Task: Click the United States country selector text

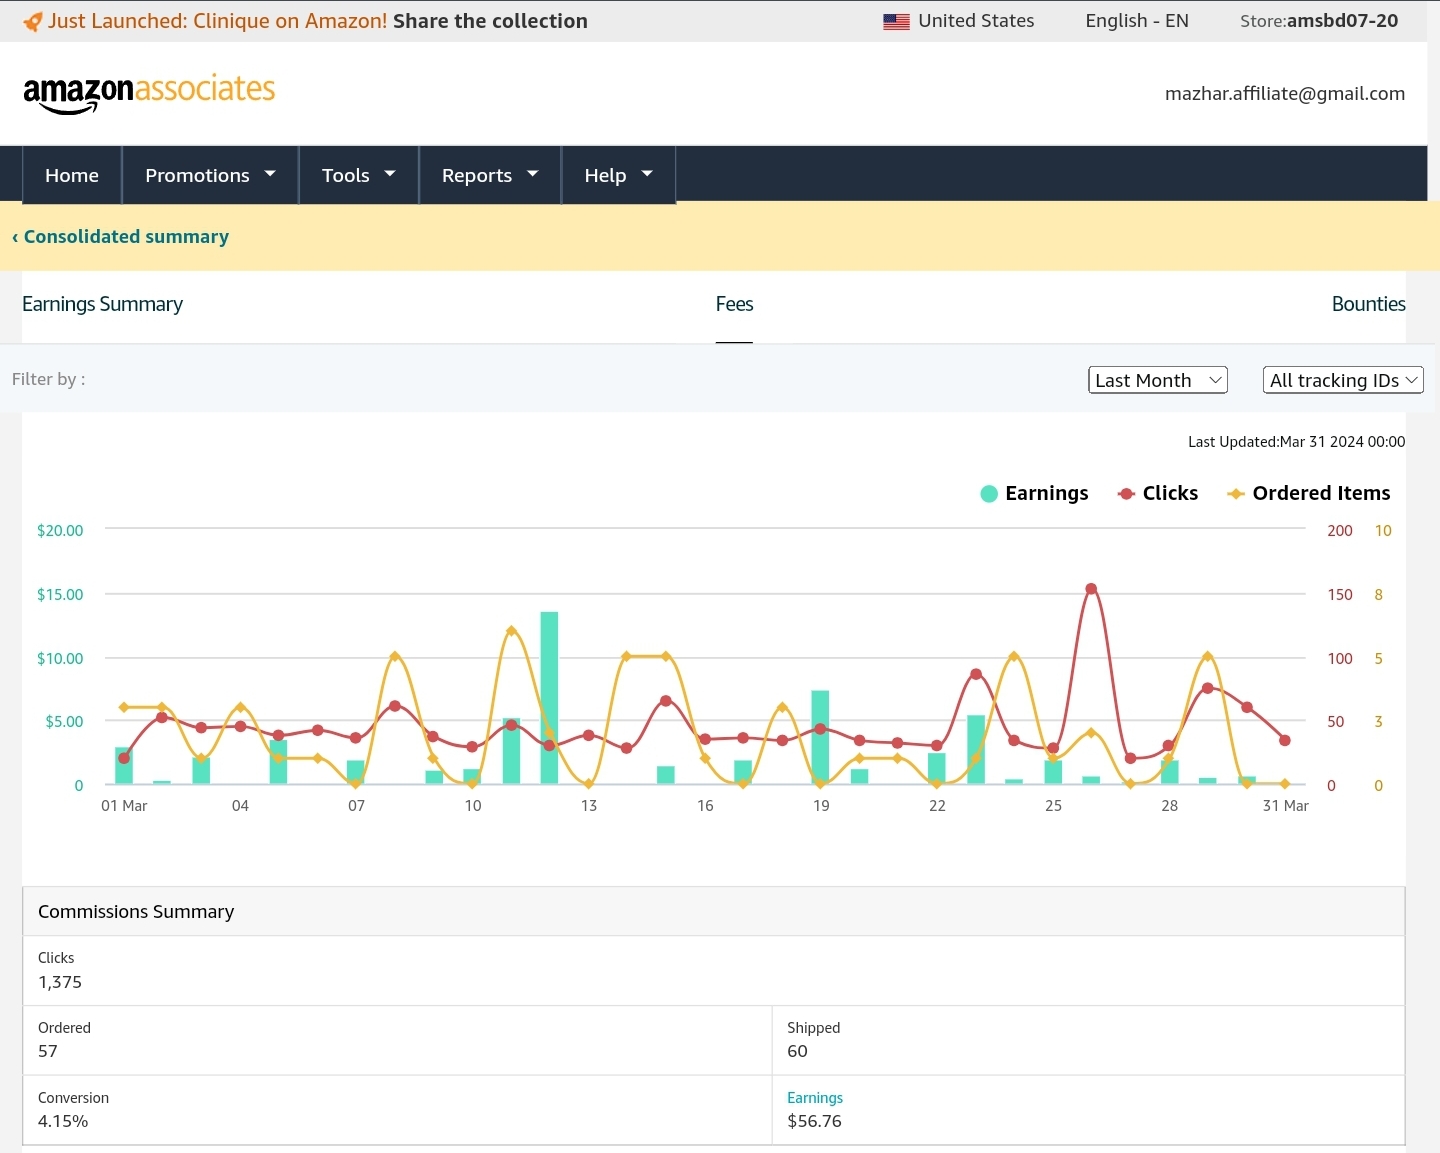Action: point(976,21)
